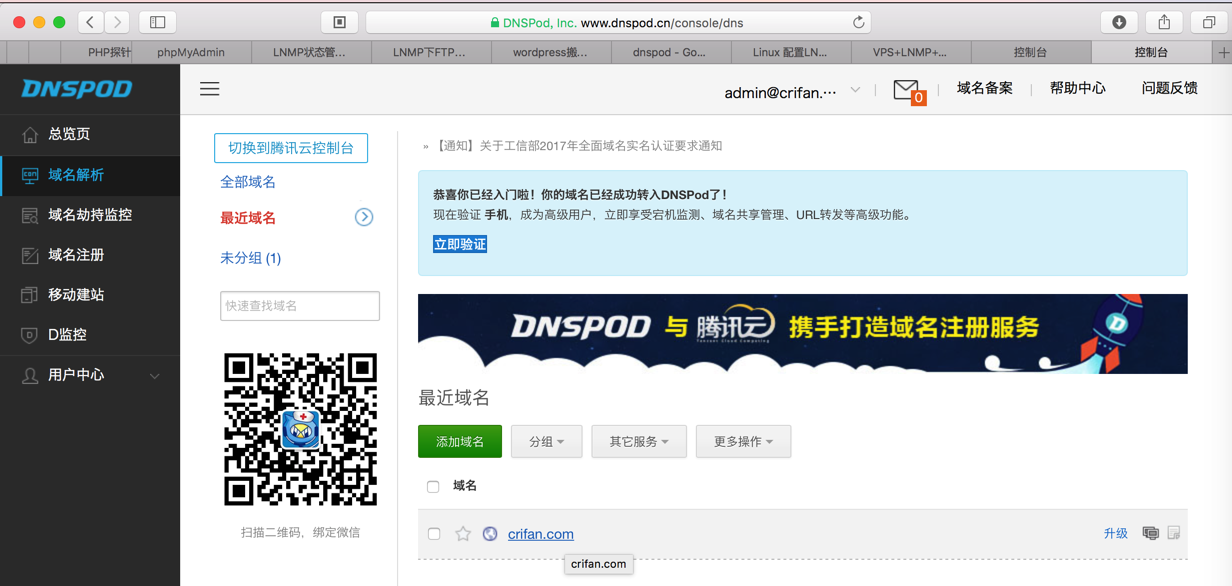Open the 更多操作 dropdown button
1232x586 pixels.
point(743,441)
